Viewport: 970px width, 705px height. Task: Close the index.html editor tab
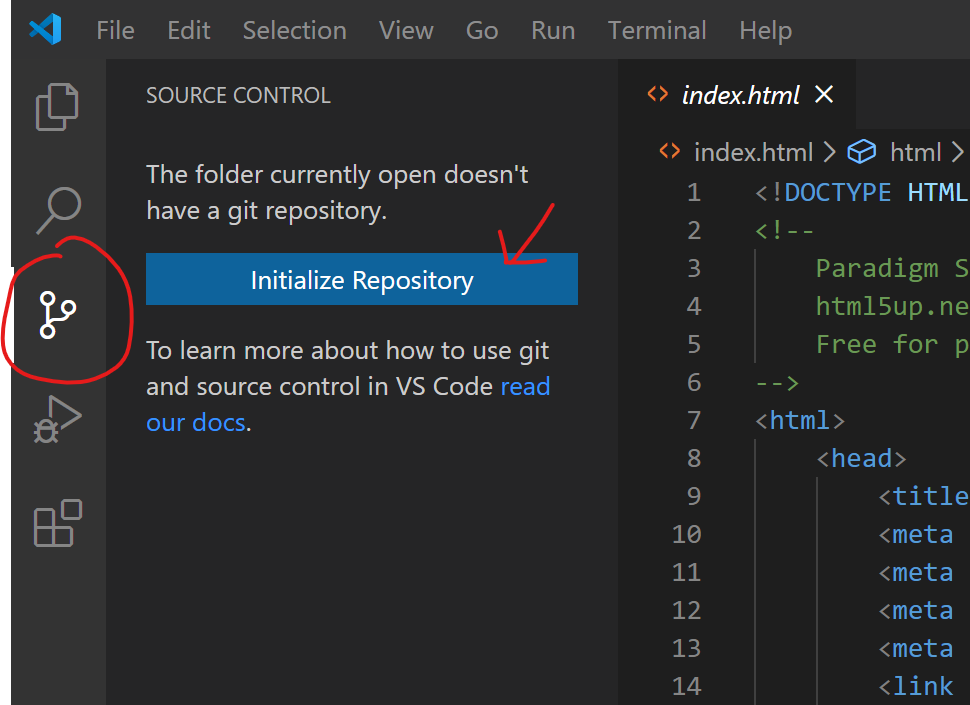point(824,94)
